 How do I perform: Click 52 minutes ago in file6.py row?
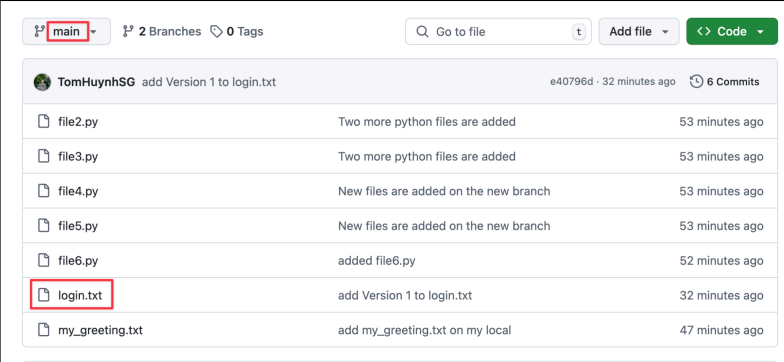pos(722,260)
